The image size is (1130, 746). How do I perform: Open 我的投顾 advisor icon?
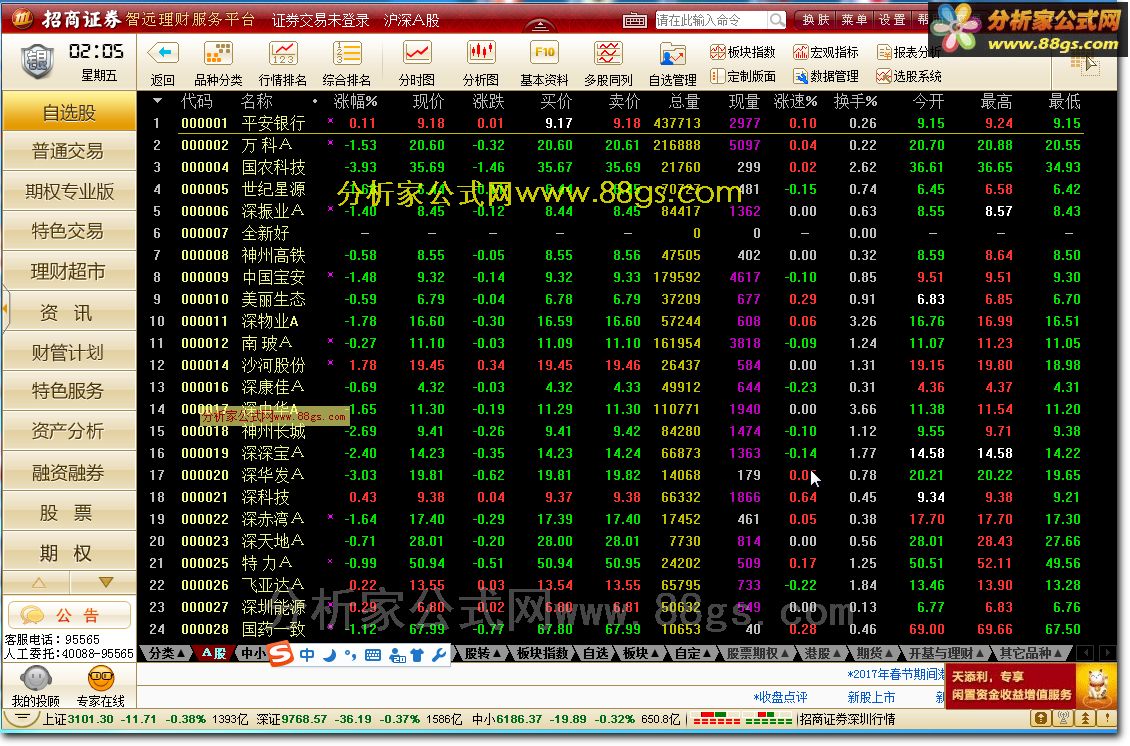click(x=35, y=679)
